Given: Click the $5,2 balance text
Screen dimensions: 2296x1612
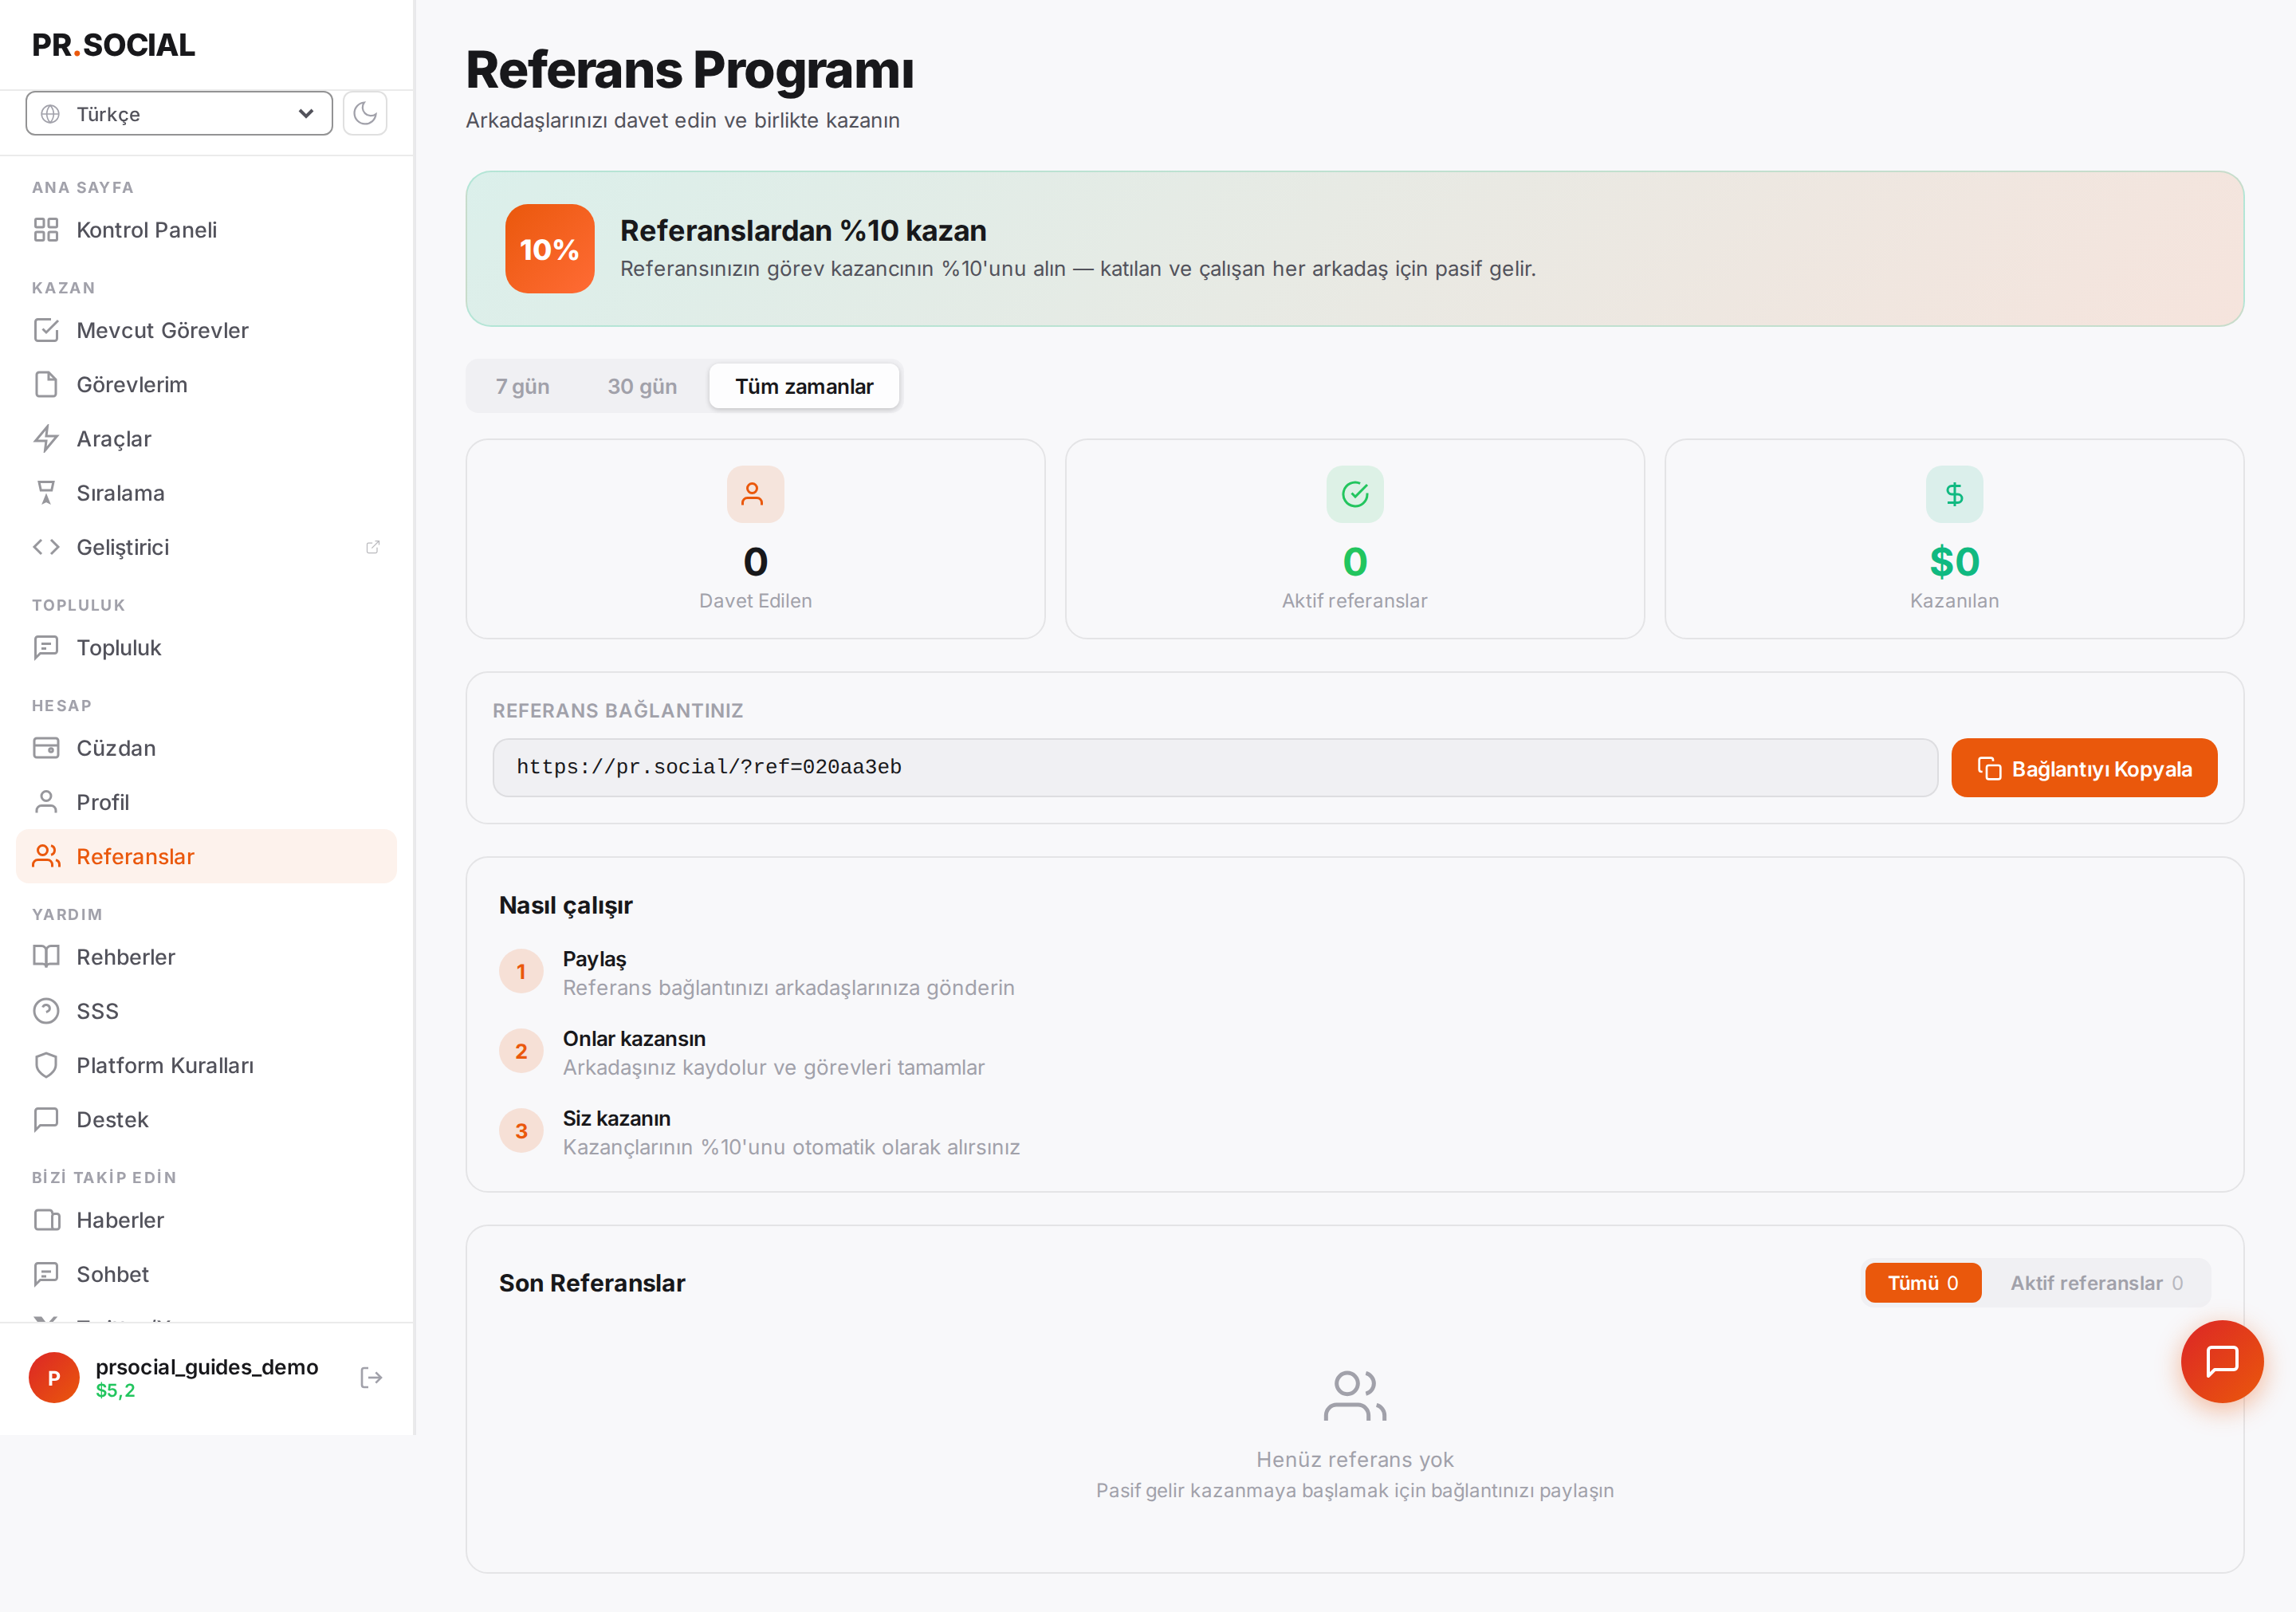Looking at the screenshot, I should 116,1391.
